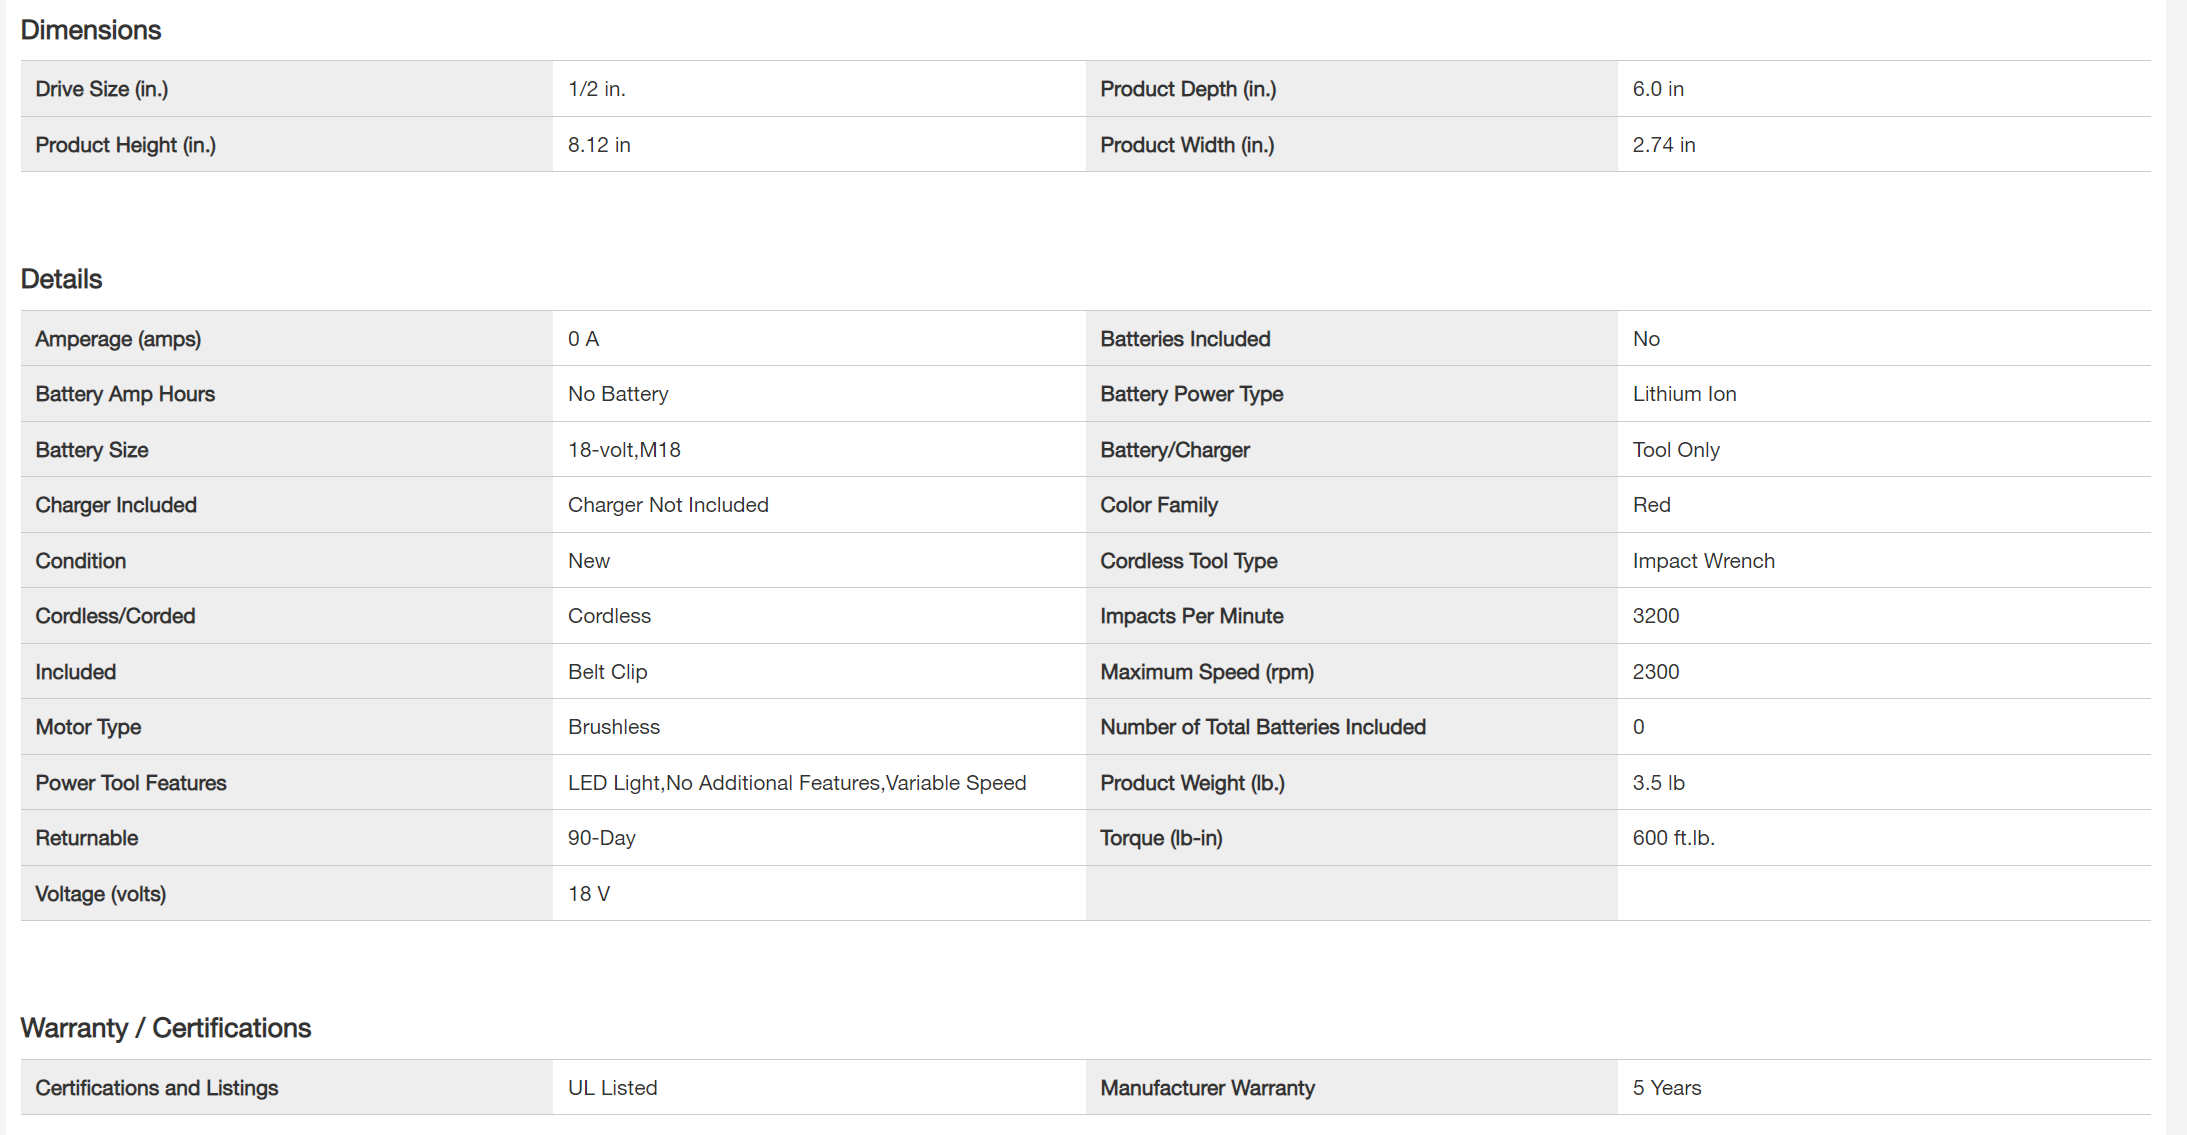Click the Dimensions section heading
Viewport: 2187px width, 1135px height.
pos(90,30)
